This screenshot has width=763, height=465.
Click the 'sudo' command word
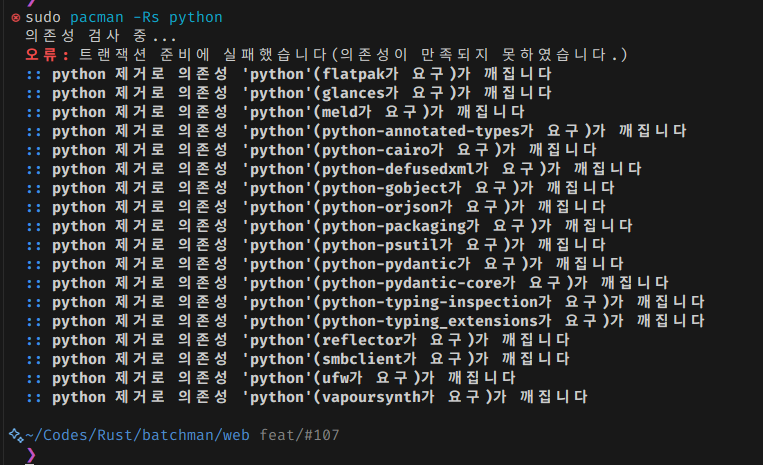pyautogui.click(x=43, y=17)
